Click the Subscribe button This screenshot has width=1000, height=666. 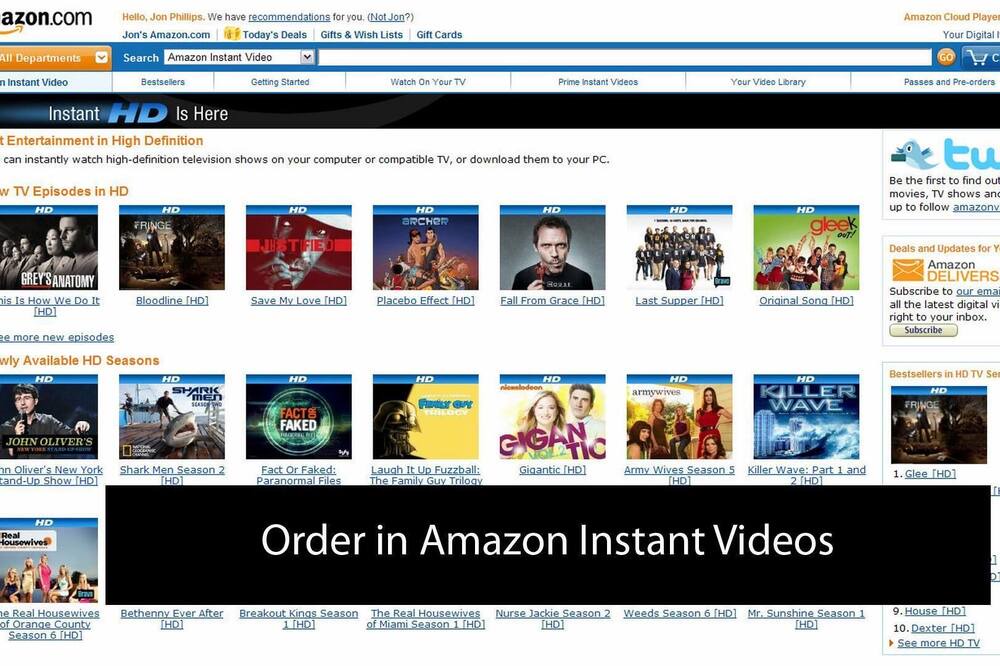[x=923, y=330]
